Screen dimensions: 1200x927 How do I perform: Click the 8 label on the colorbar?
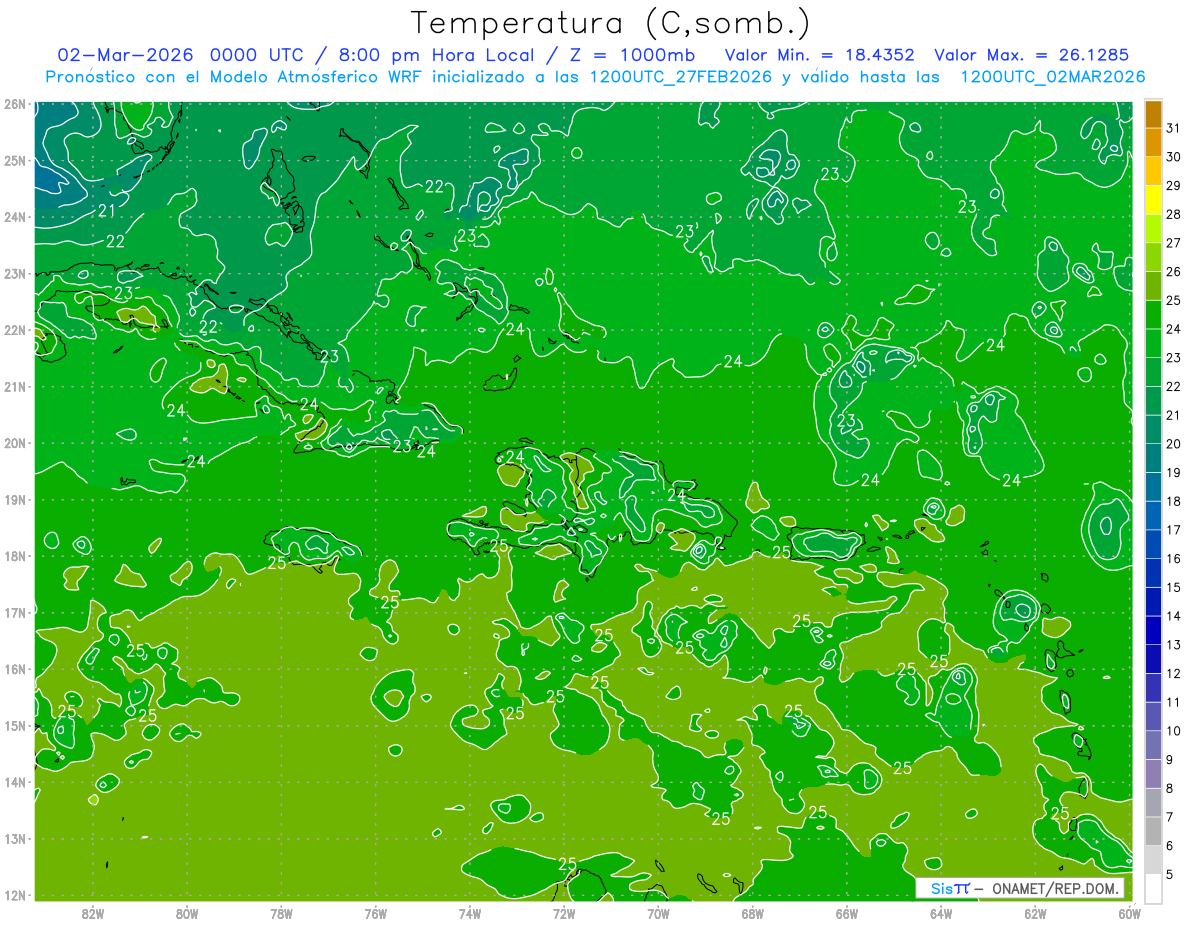click(1170, 789)
